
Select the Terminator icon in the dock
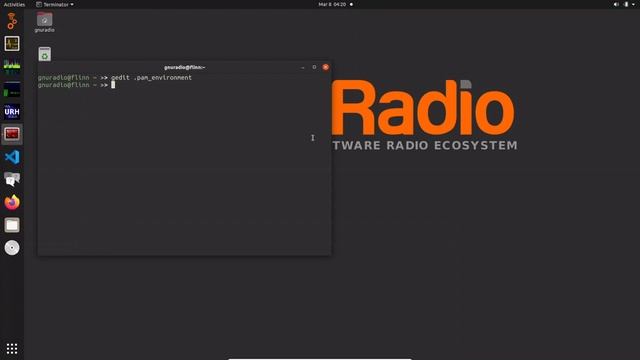click(x=12, y=134)
